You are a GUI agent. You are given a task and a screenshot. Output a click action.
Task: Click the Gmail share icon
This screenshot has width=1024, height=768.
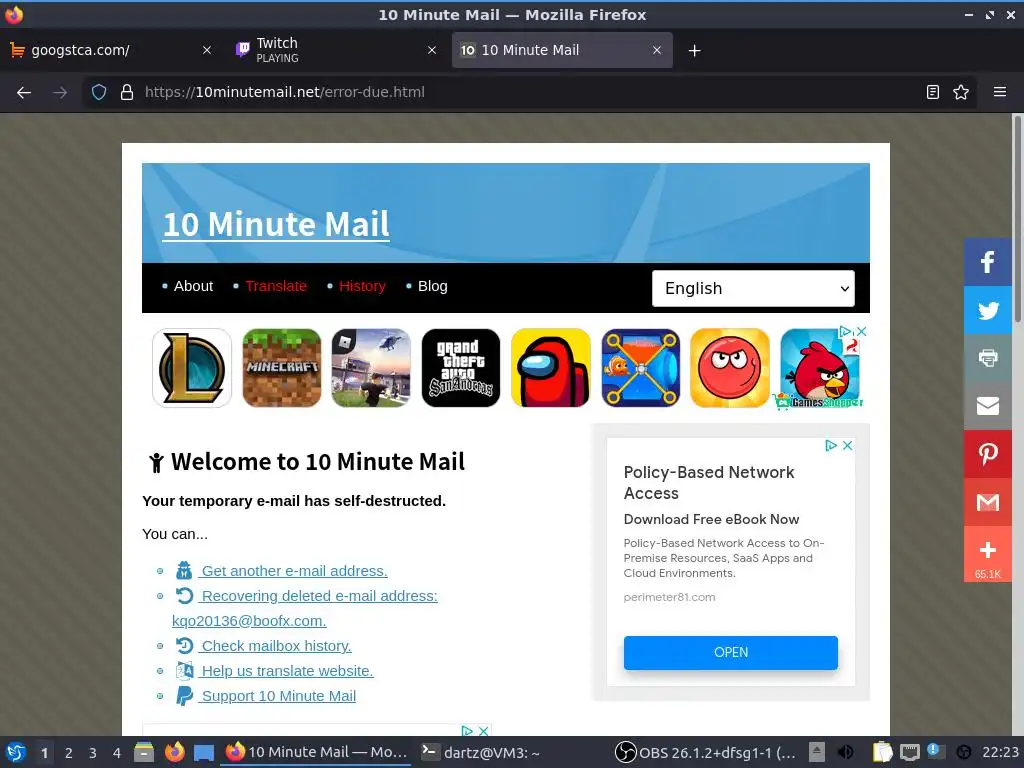[x=987, y=502]
